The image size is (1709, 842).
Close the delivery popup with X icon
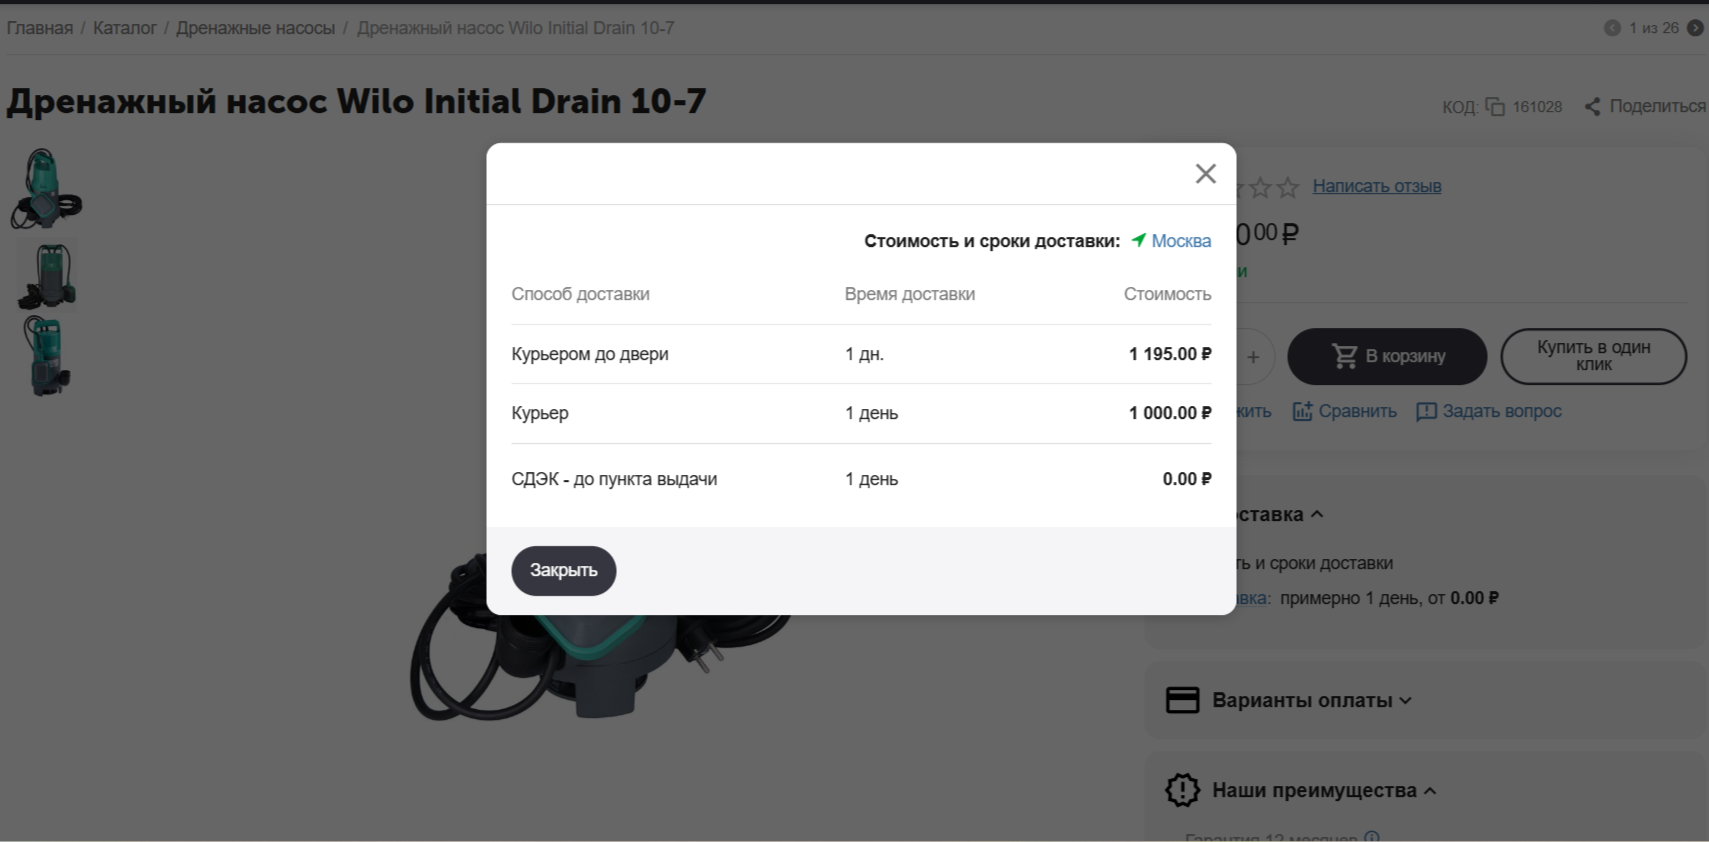1205,174
